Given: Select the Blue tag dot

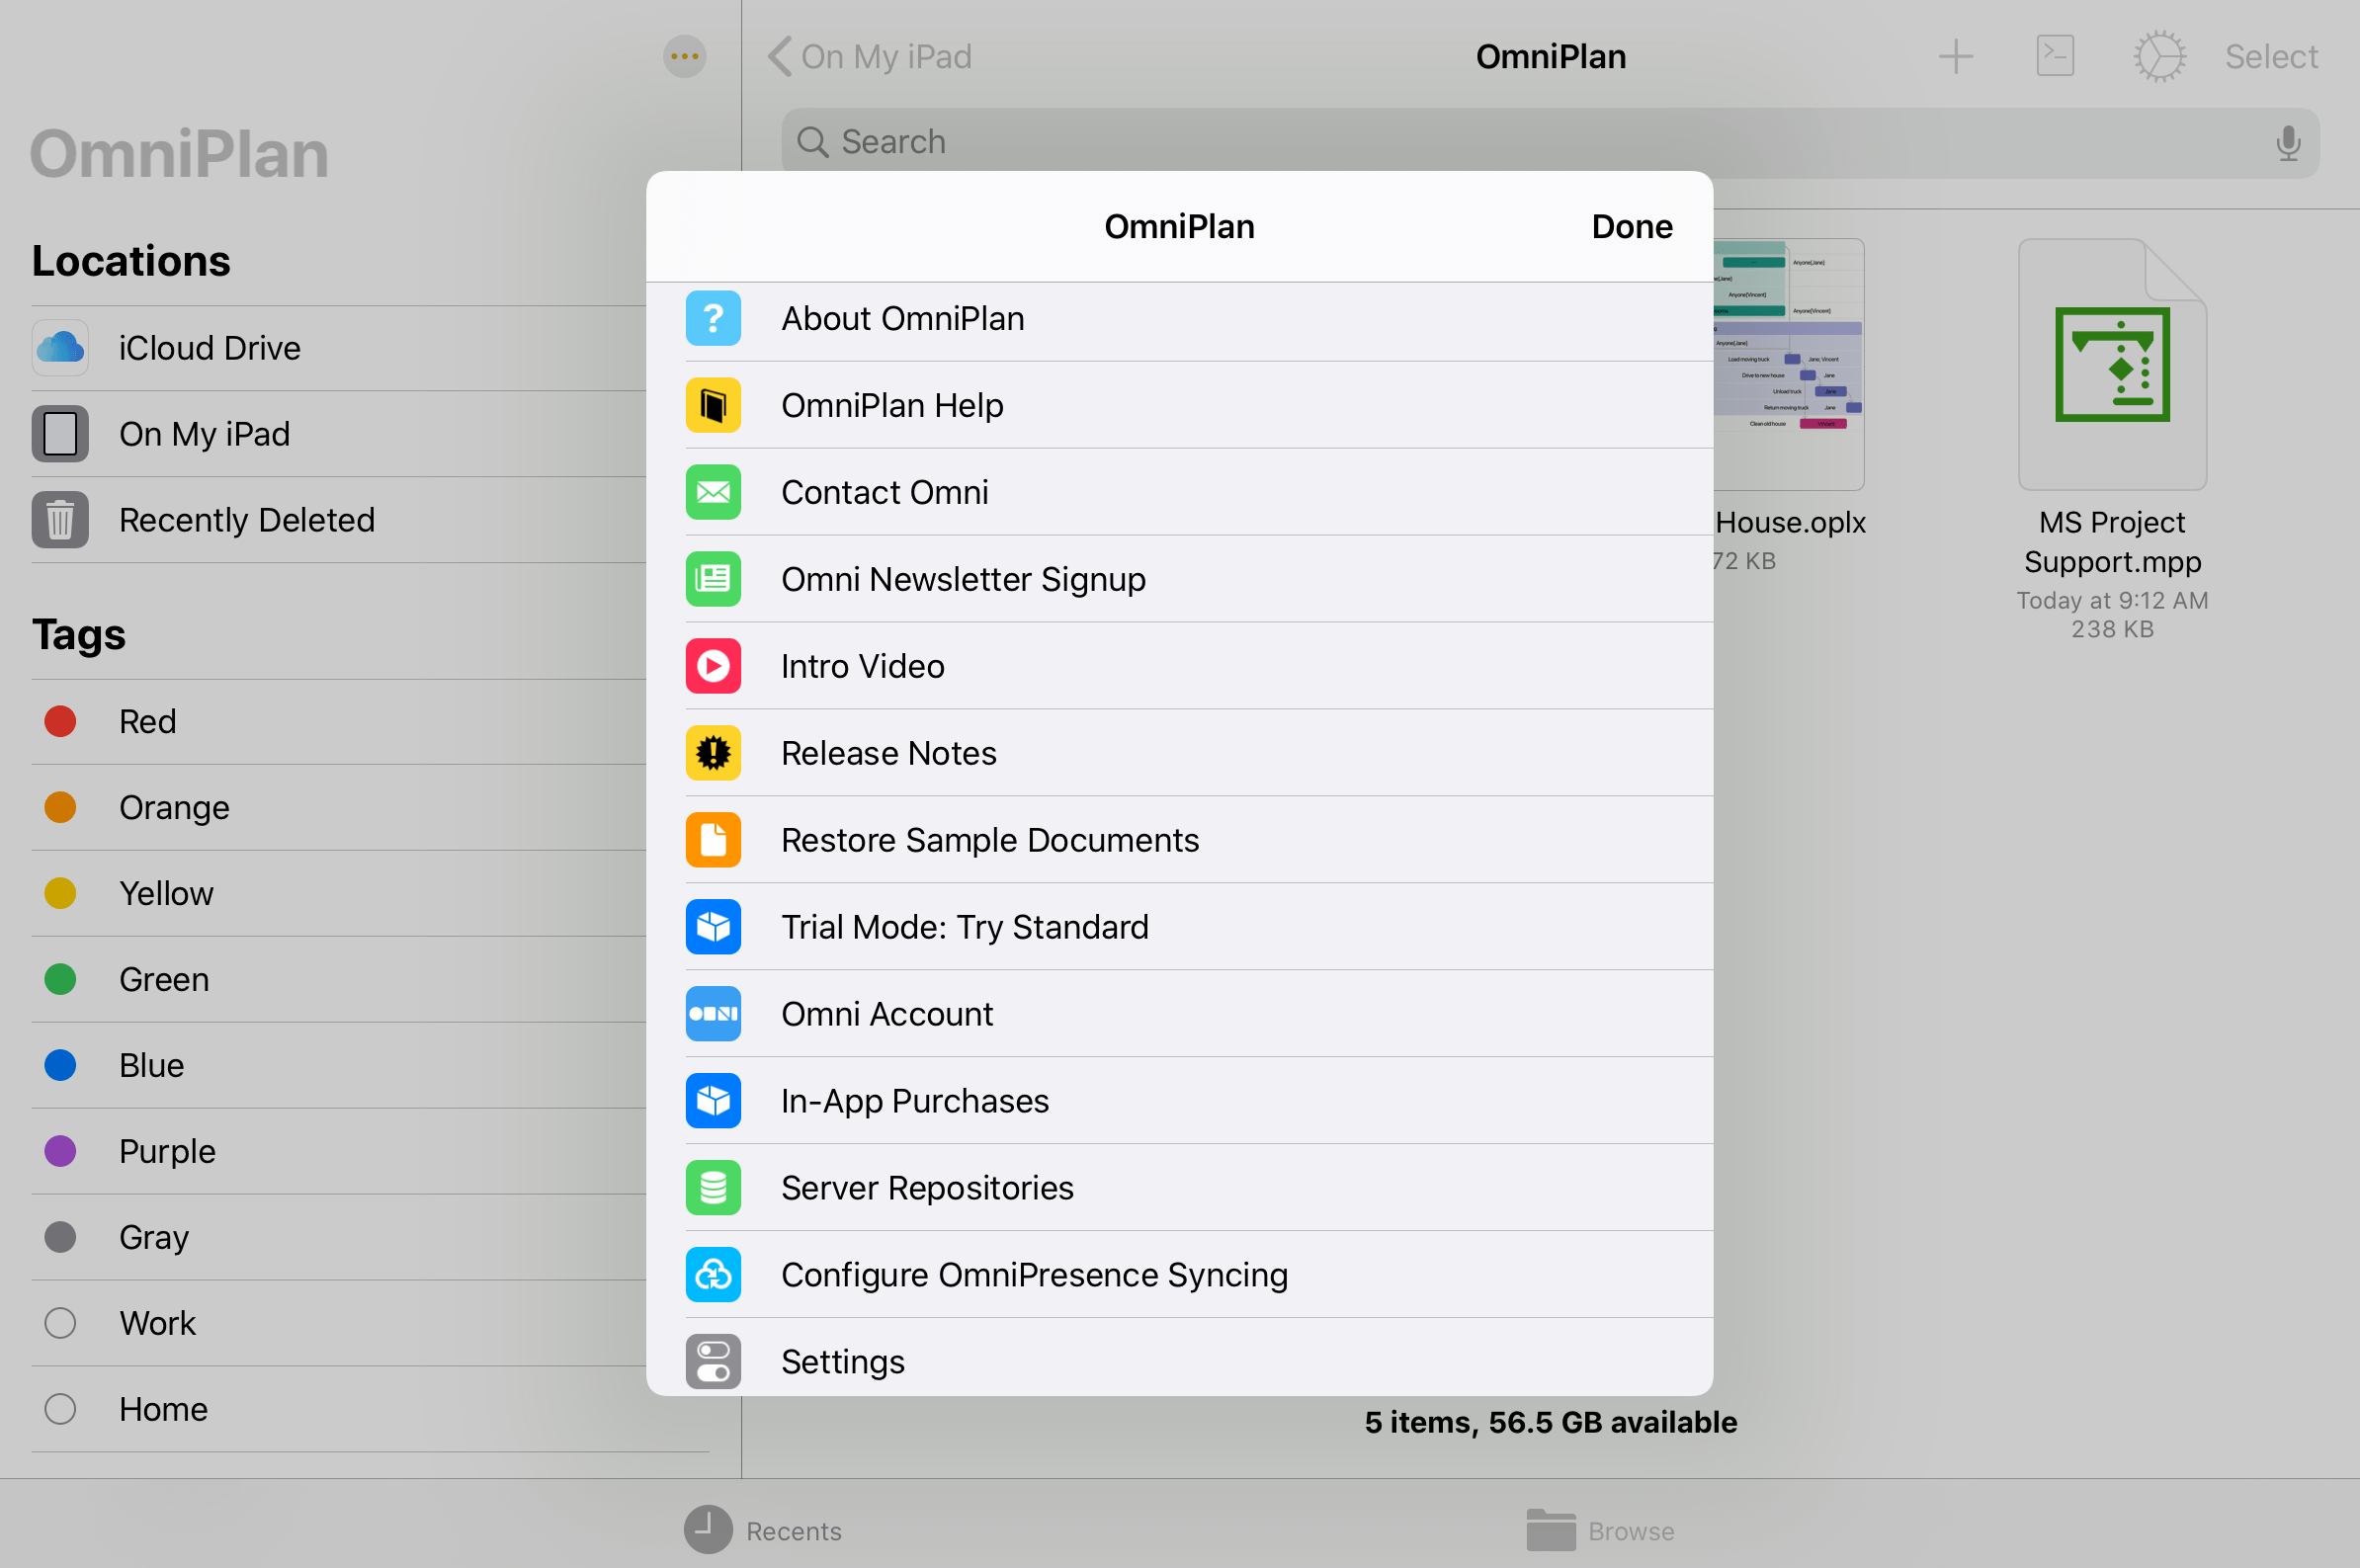Looking at the screenshot, I should coord(60,1065).
